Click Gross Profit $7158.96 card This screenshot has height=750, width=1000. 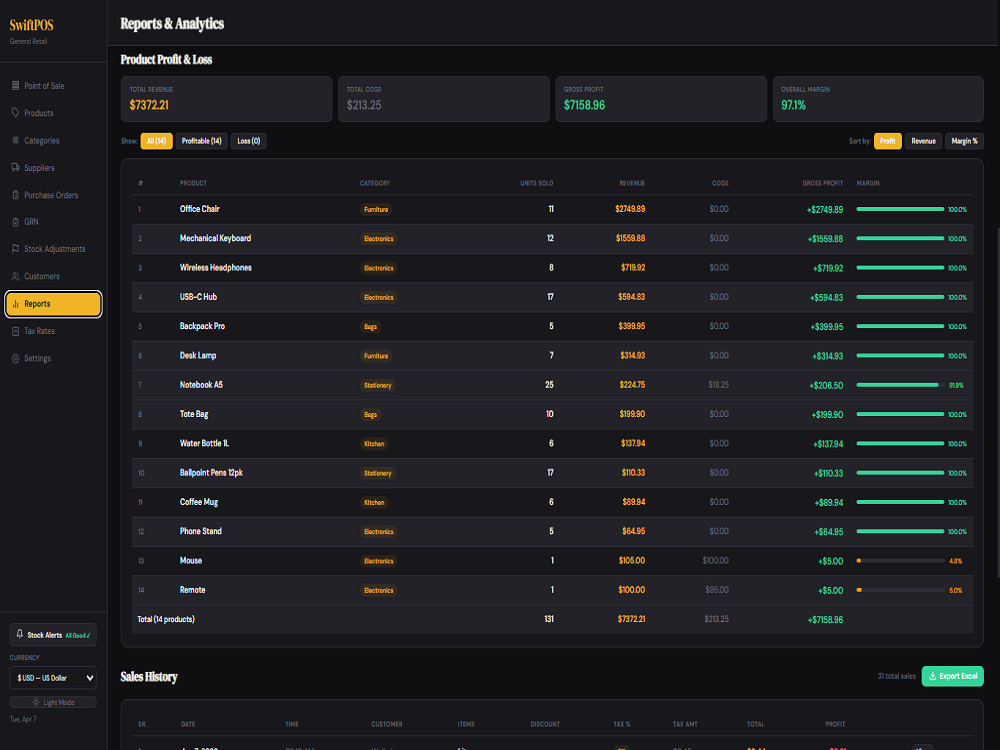tap(661, 99)
